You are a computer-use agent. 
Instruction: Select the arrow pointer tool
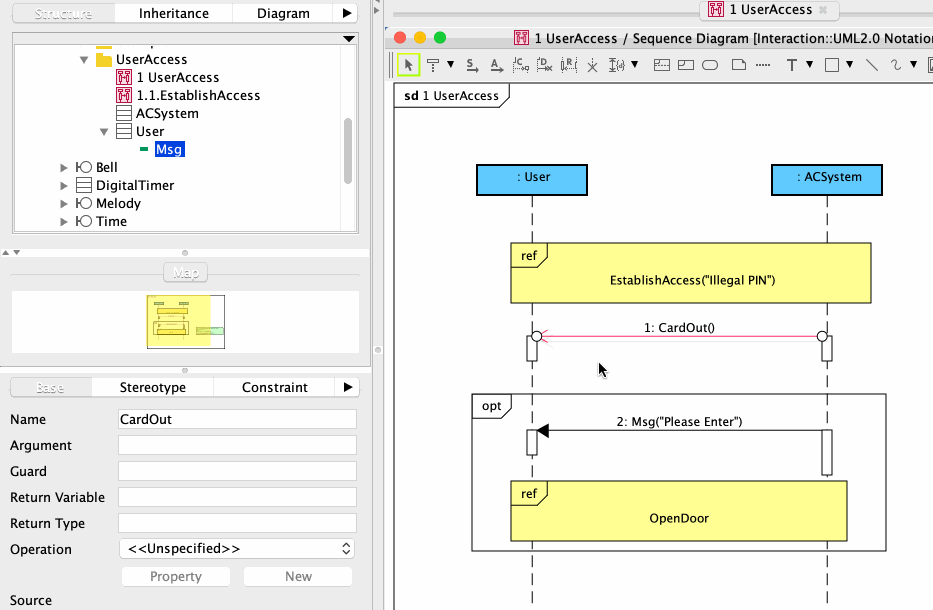pos(408,65)
